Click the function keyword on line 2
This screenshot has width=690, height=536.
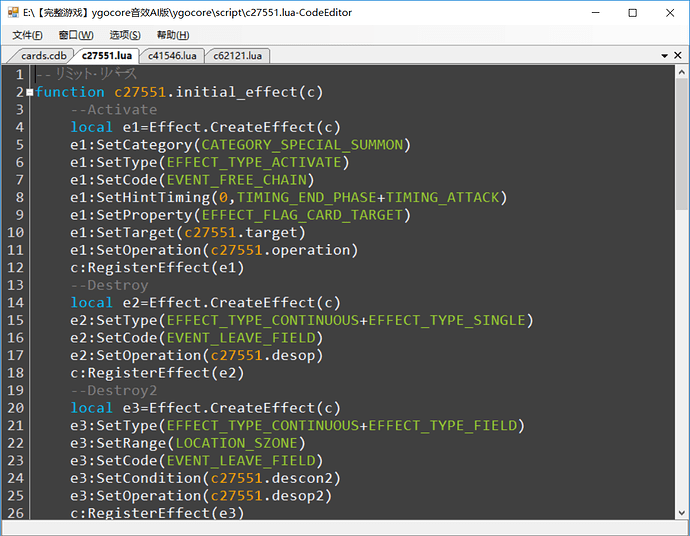70,92
